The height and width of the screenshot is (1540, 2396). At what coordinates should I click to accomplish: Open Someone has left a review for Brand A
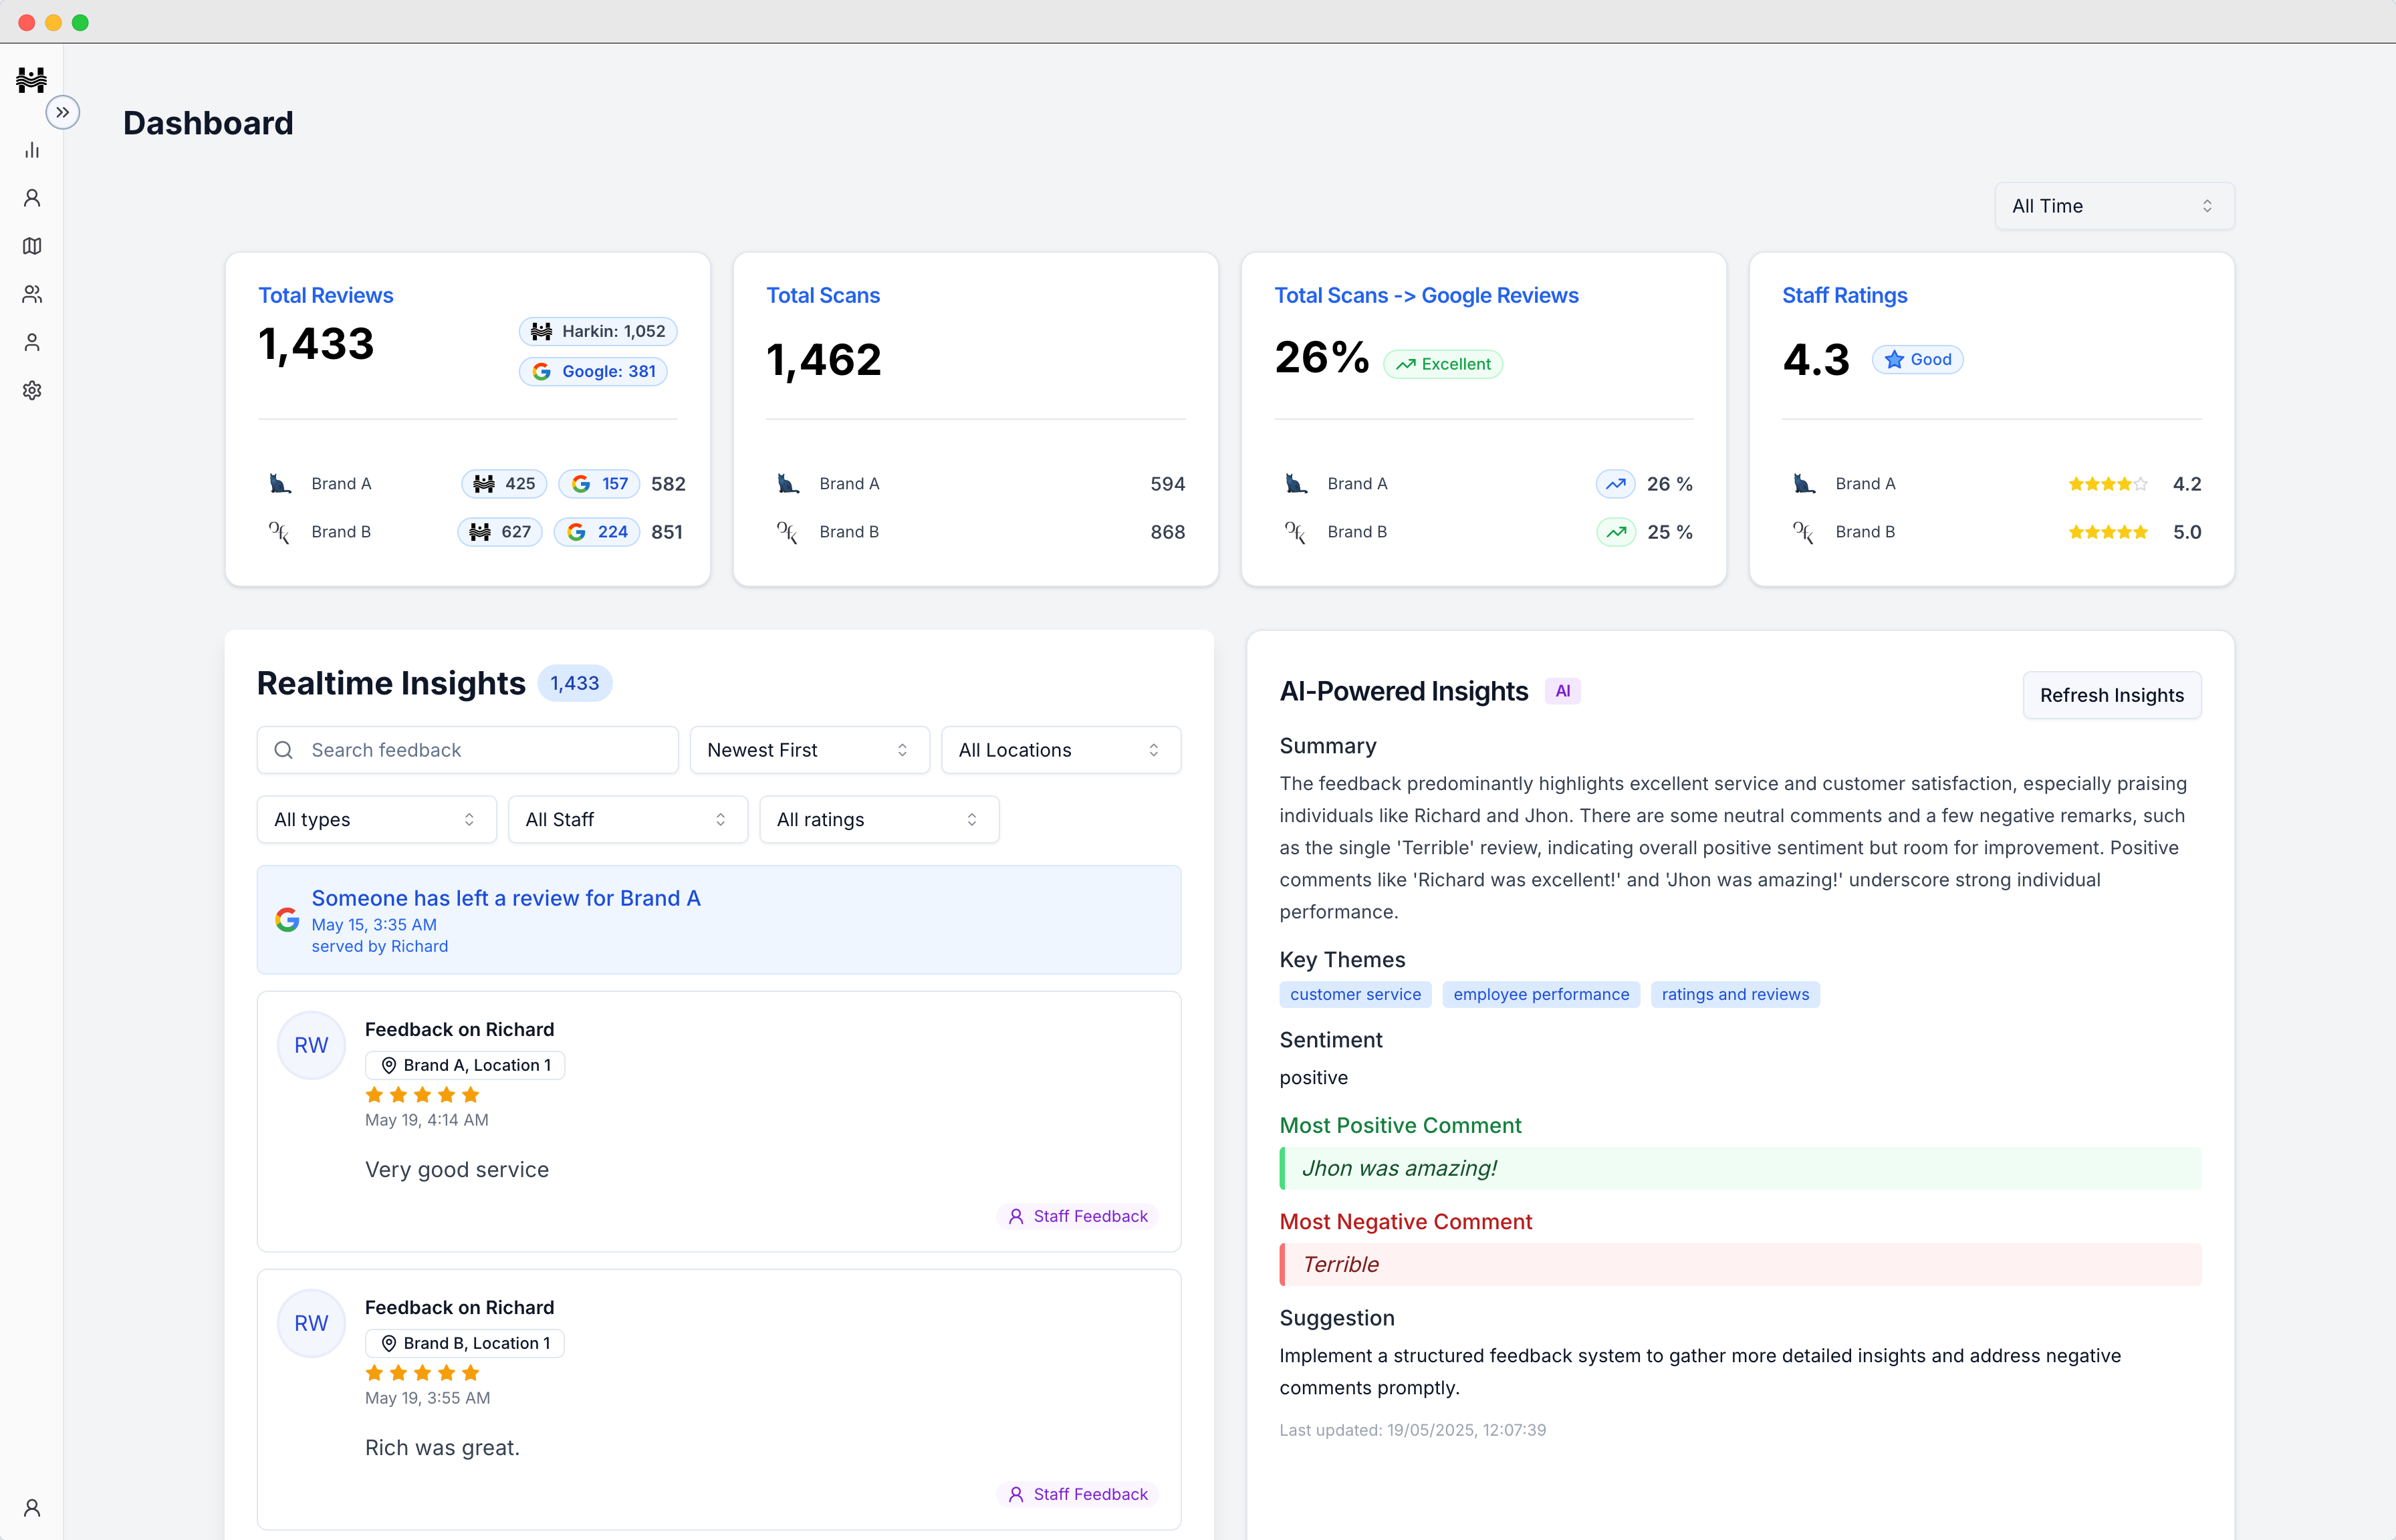[x=506, y=898]
